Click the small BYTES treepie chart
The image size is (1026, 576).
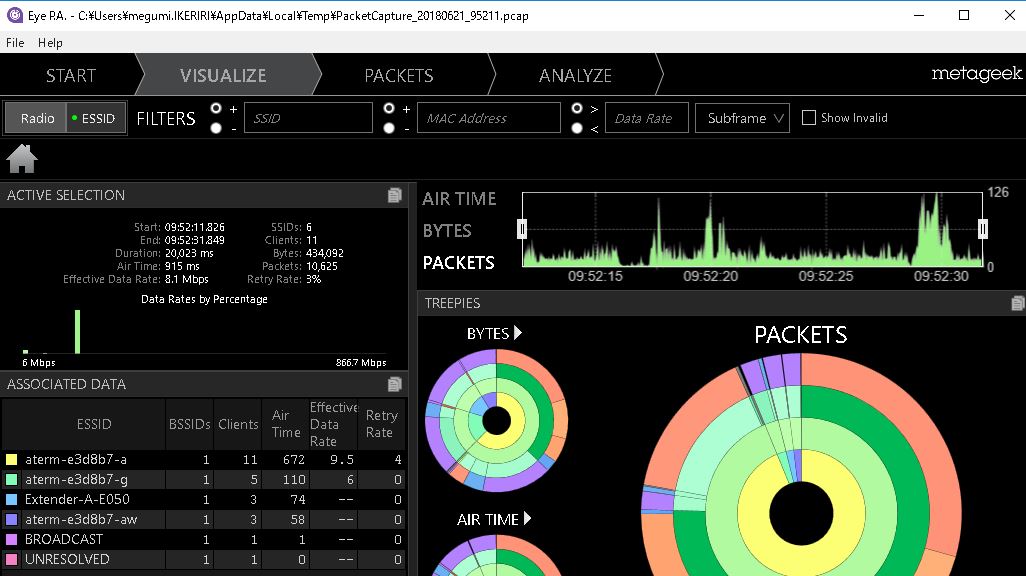click(497, 421)
